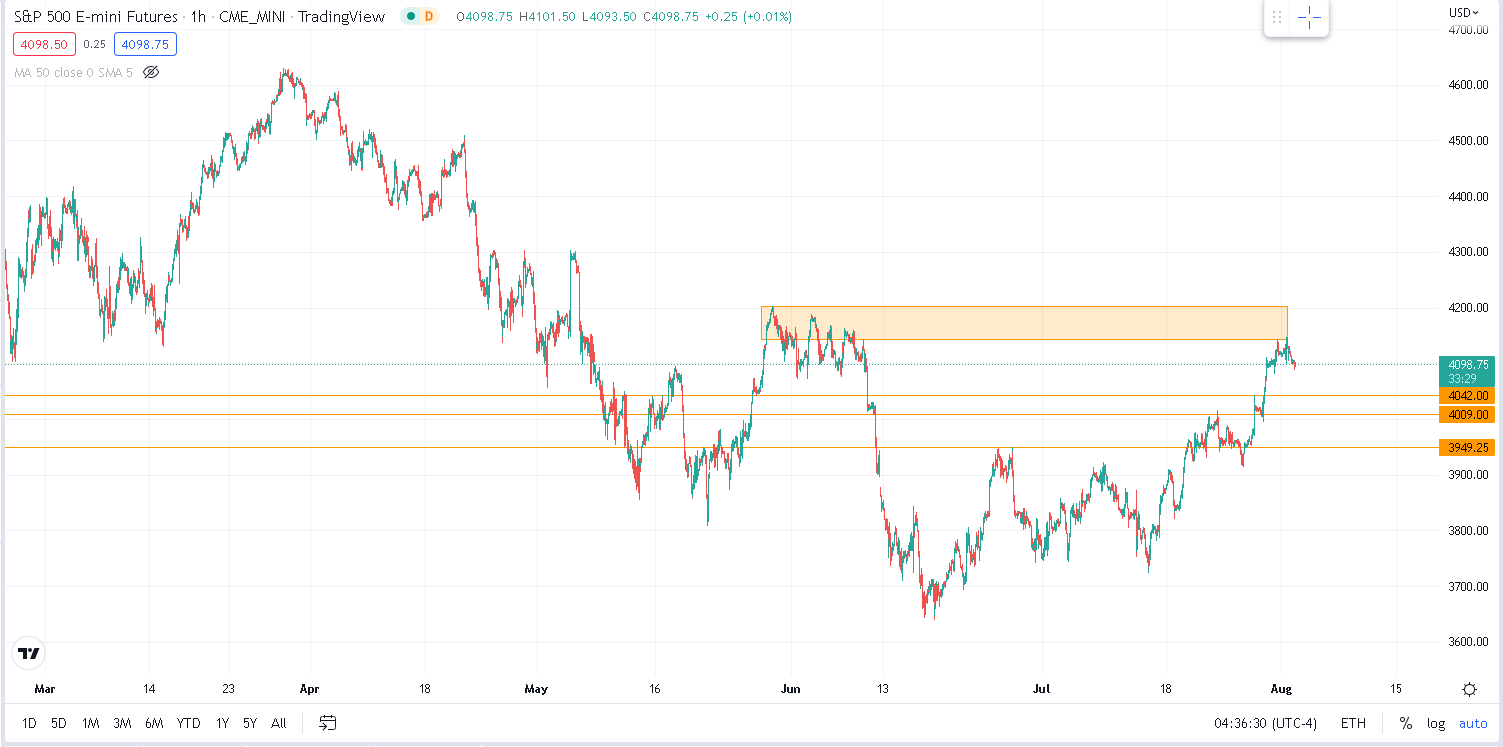The height and width of the screenshot is (747, 1503).
Task: Select the 1M time range
Action: pos(90,723)
